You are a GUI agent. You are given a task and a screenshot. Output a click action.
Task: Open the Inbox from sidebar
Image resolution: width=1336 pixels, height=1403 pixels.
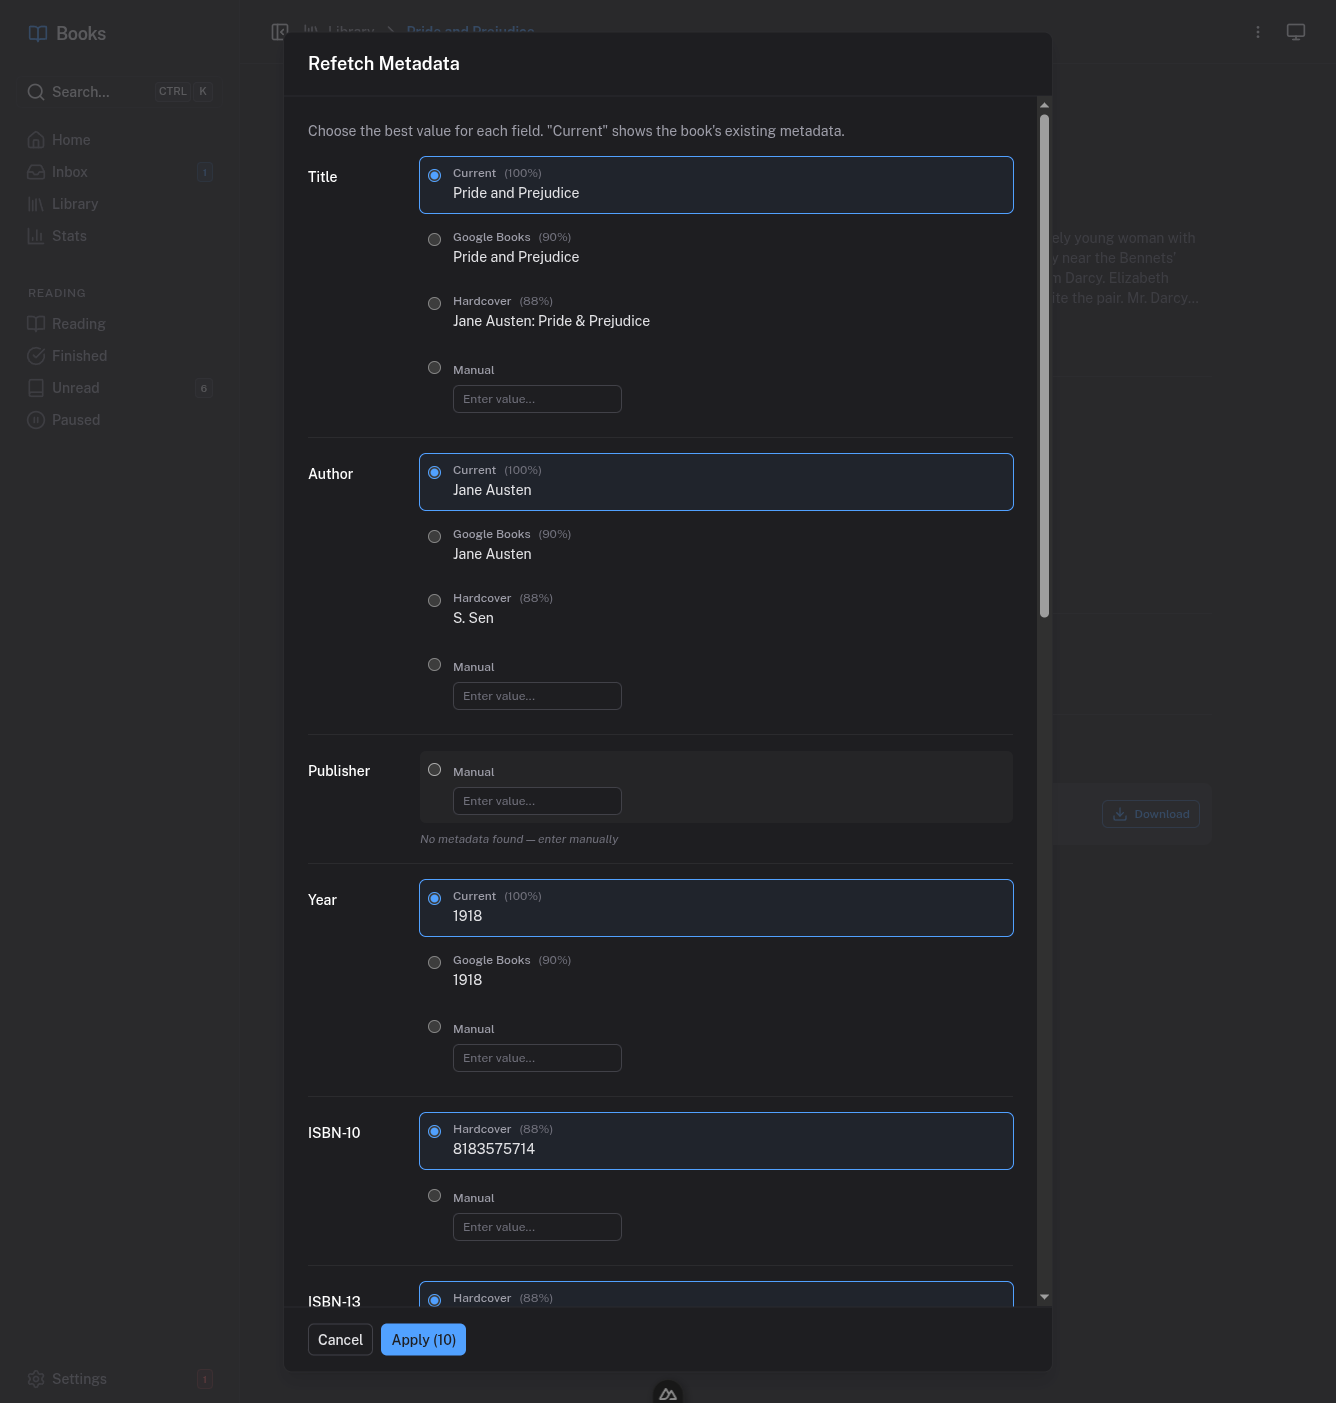tap(70, 171)
